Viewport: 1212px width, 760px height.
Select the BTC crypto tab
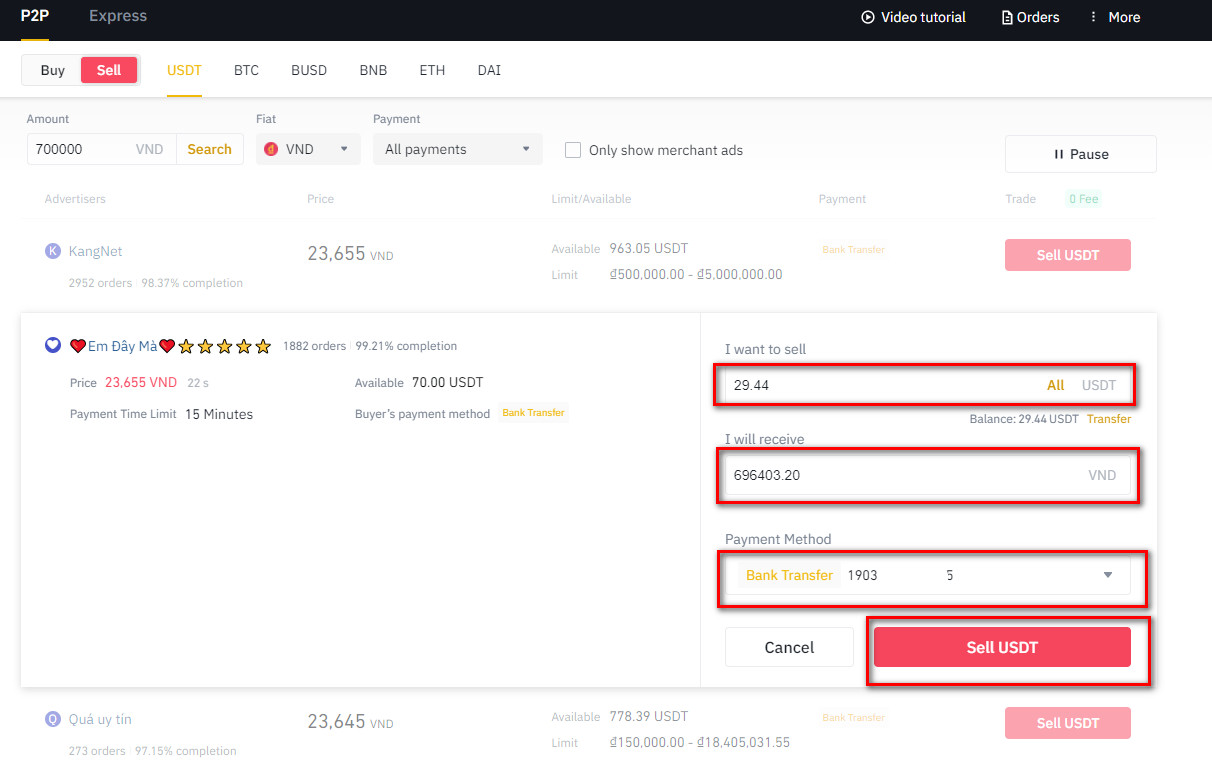[x=246, y=70]
